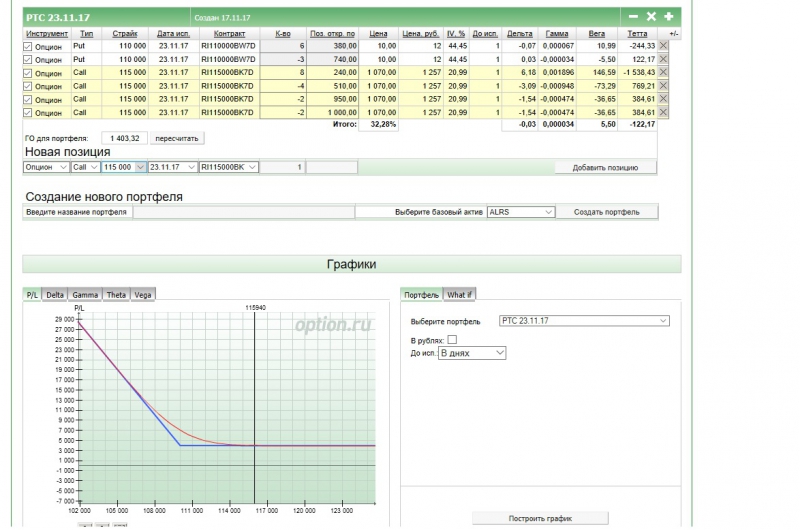Click the portfolio name input field

point(243,212)
